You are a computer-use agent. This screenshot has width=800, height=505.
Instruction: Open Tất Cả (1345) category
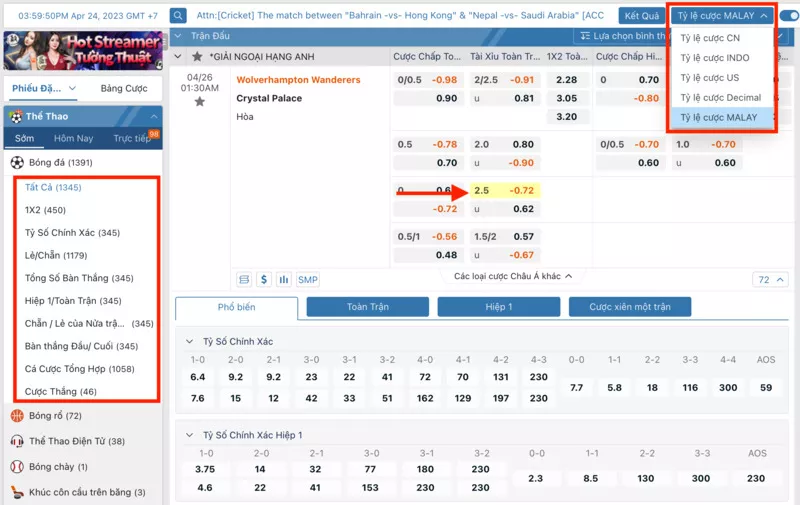coord(53,187)
